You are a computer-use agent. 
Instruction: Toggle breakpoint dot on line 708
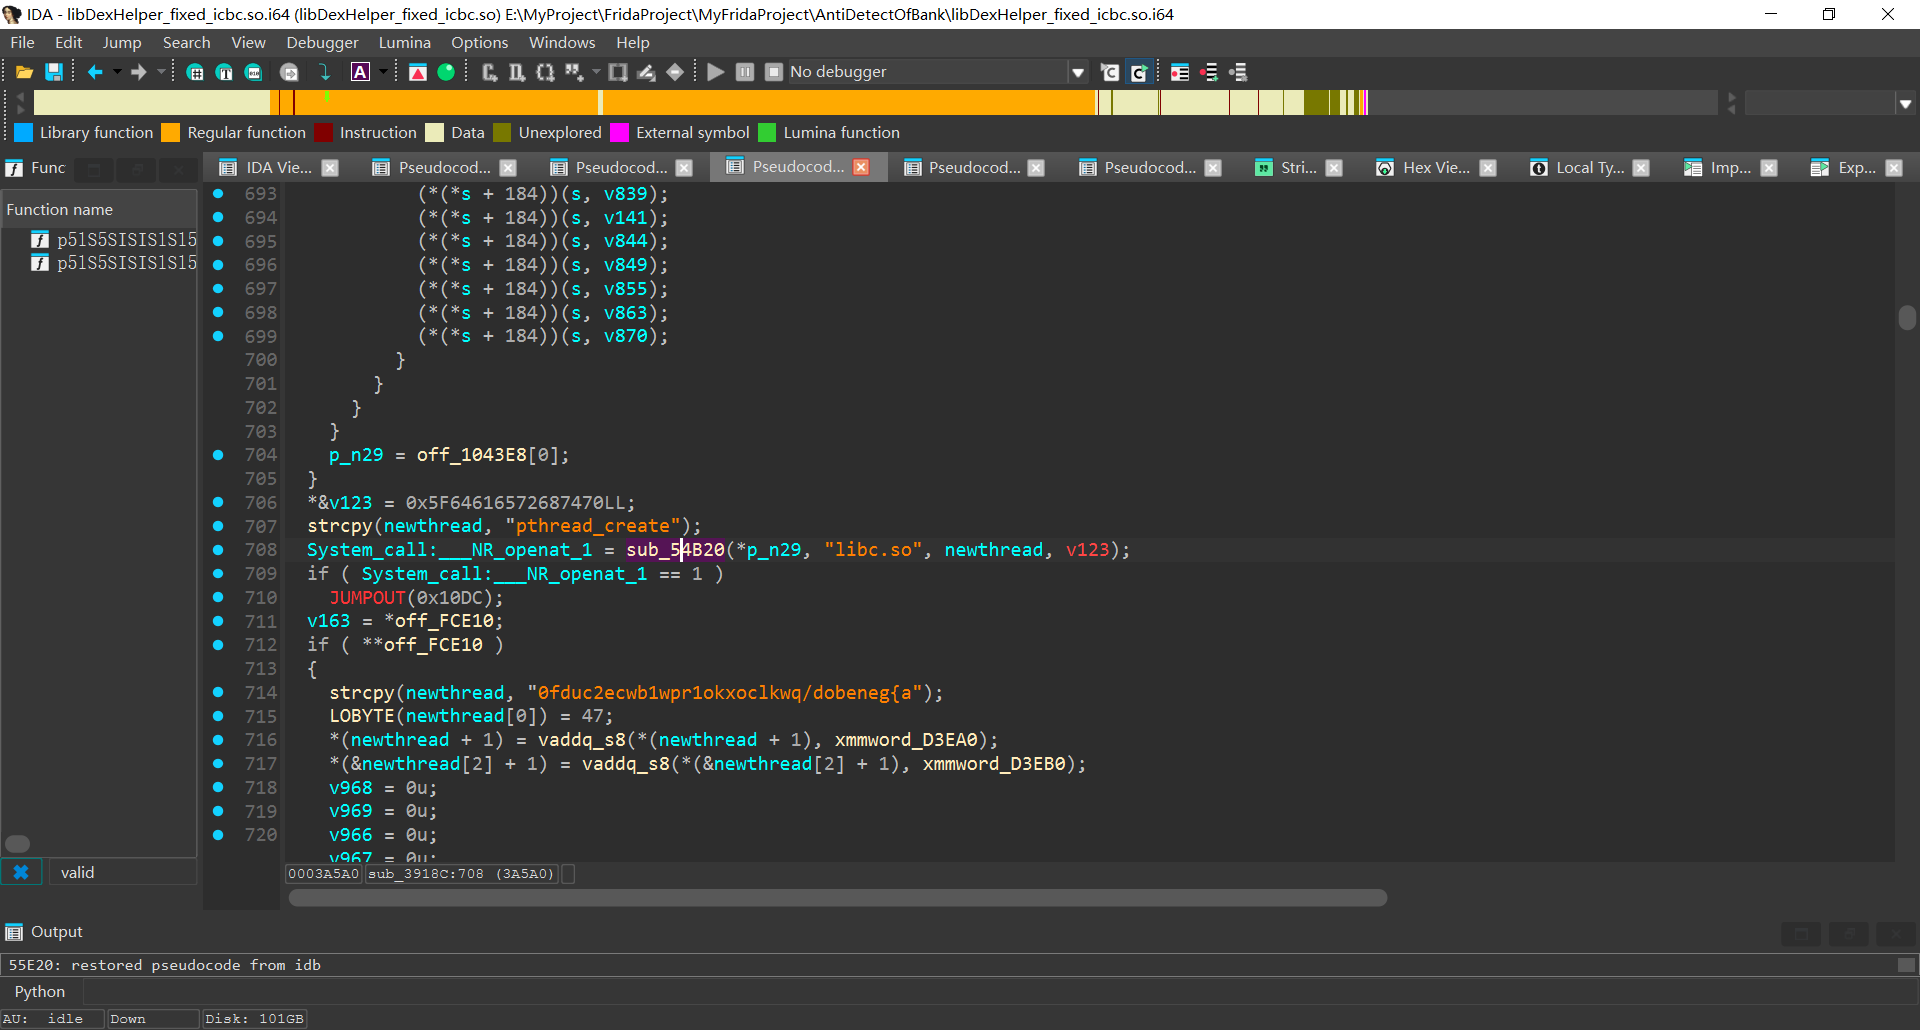pos(218,550)
